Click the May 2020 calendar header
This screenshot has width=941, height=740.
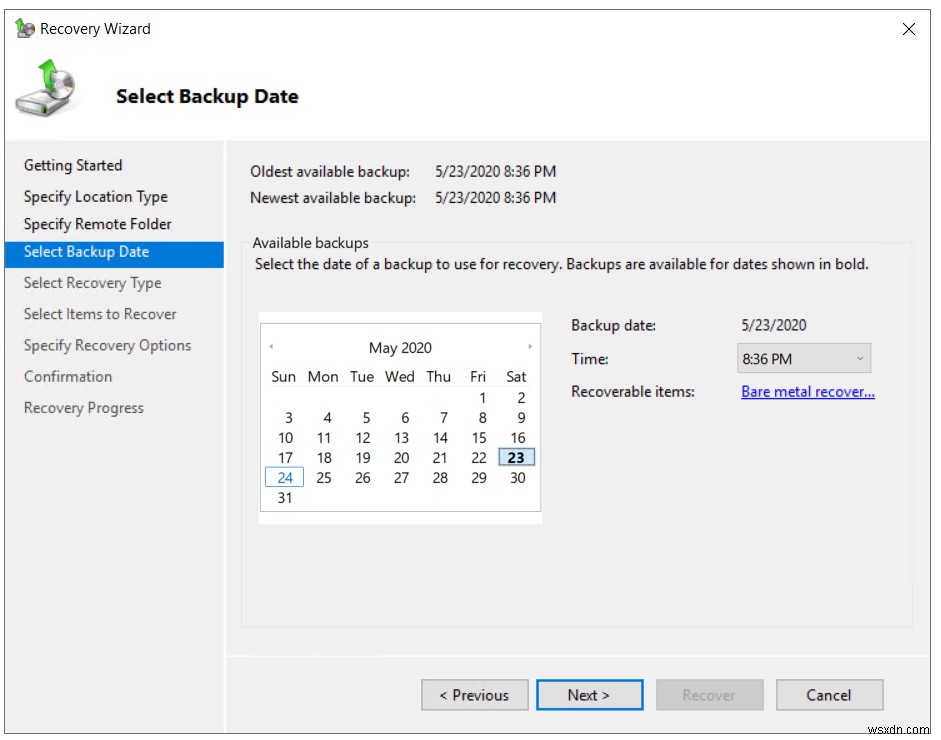click(400, 347)
